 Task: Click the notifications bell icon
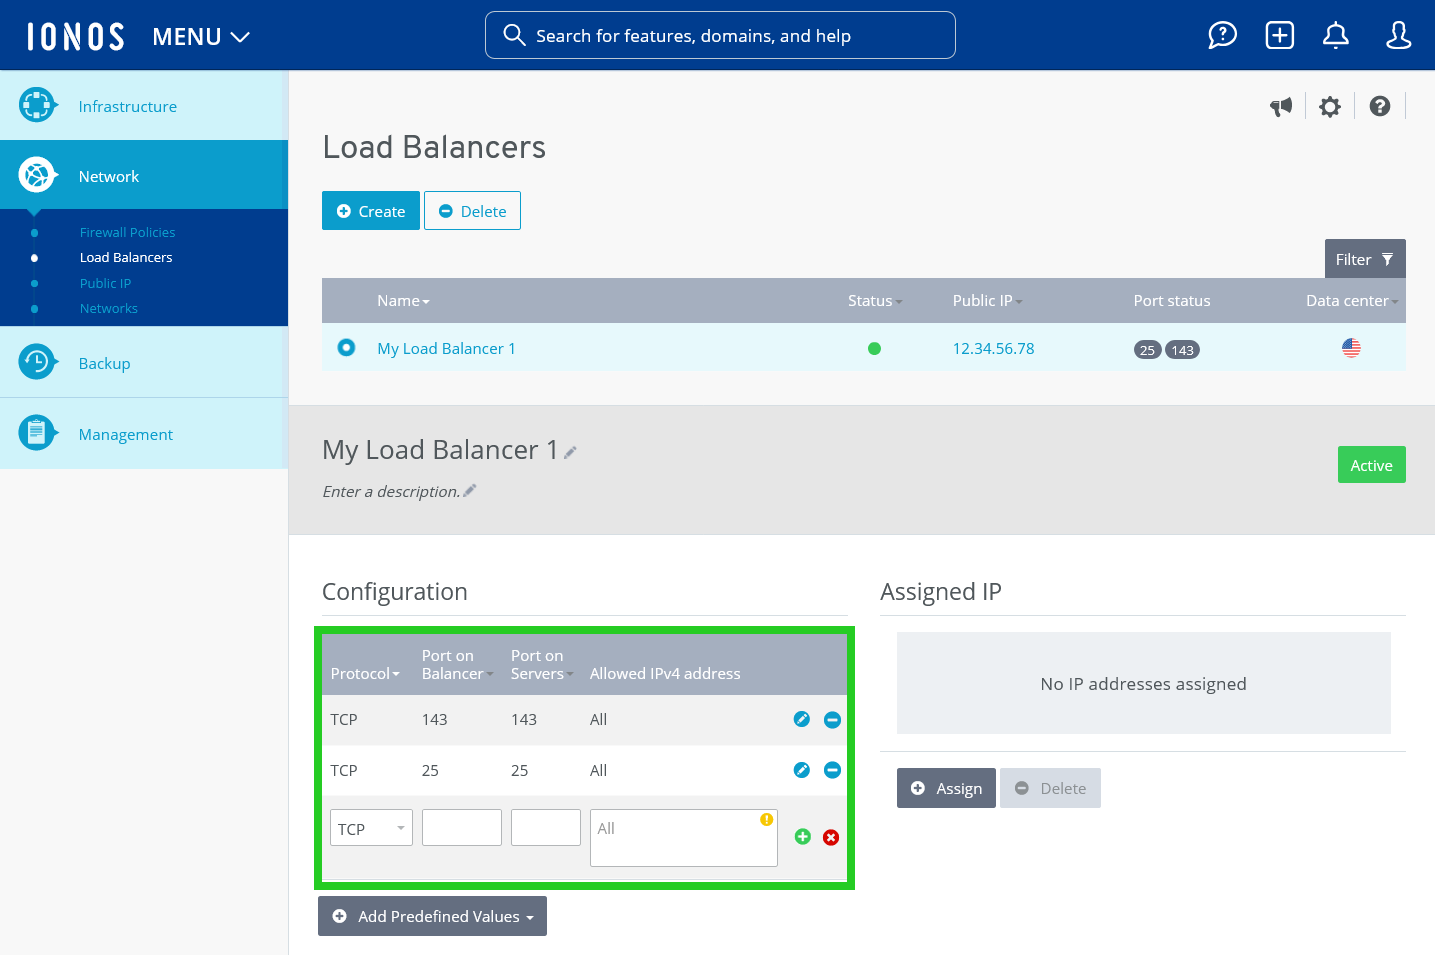1336,35
